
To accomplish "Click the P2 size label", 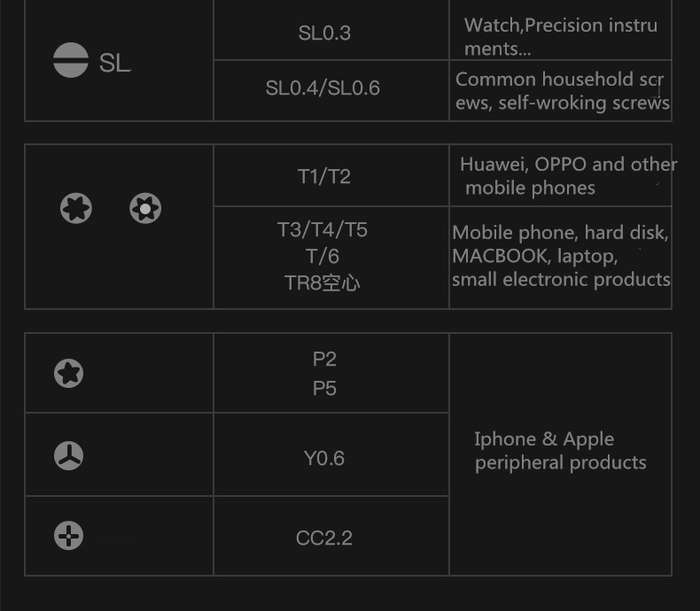I will (325, 359).
